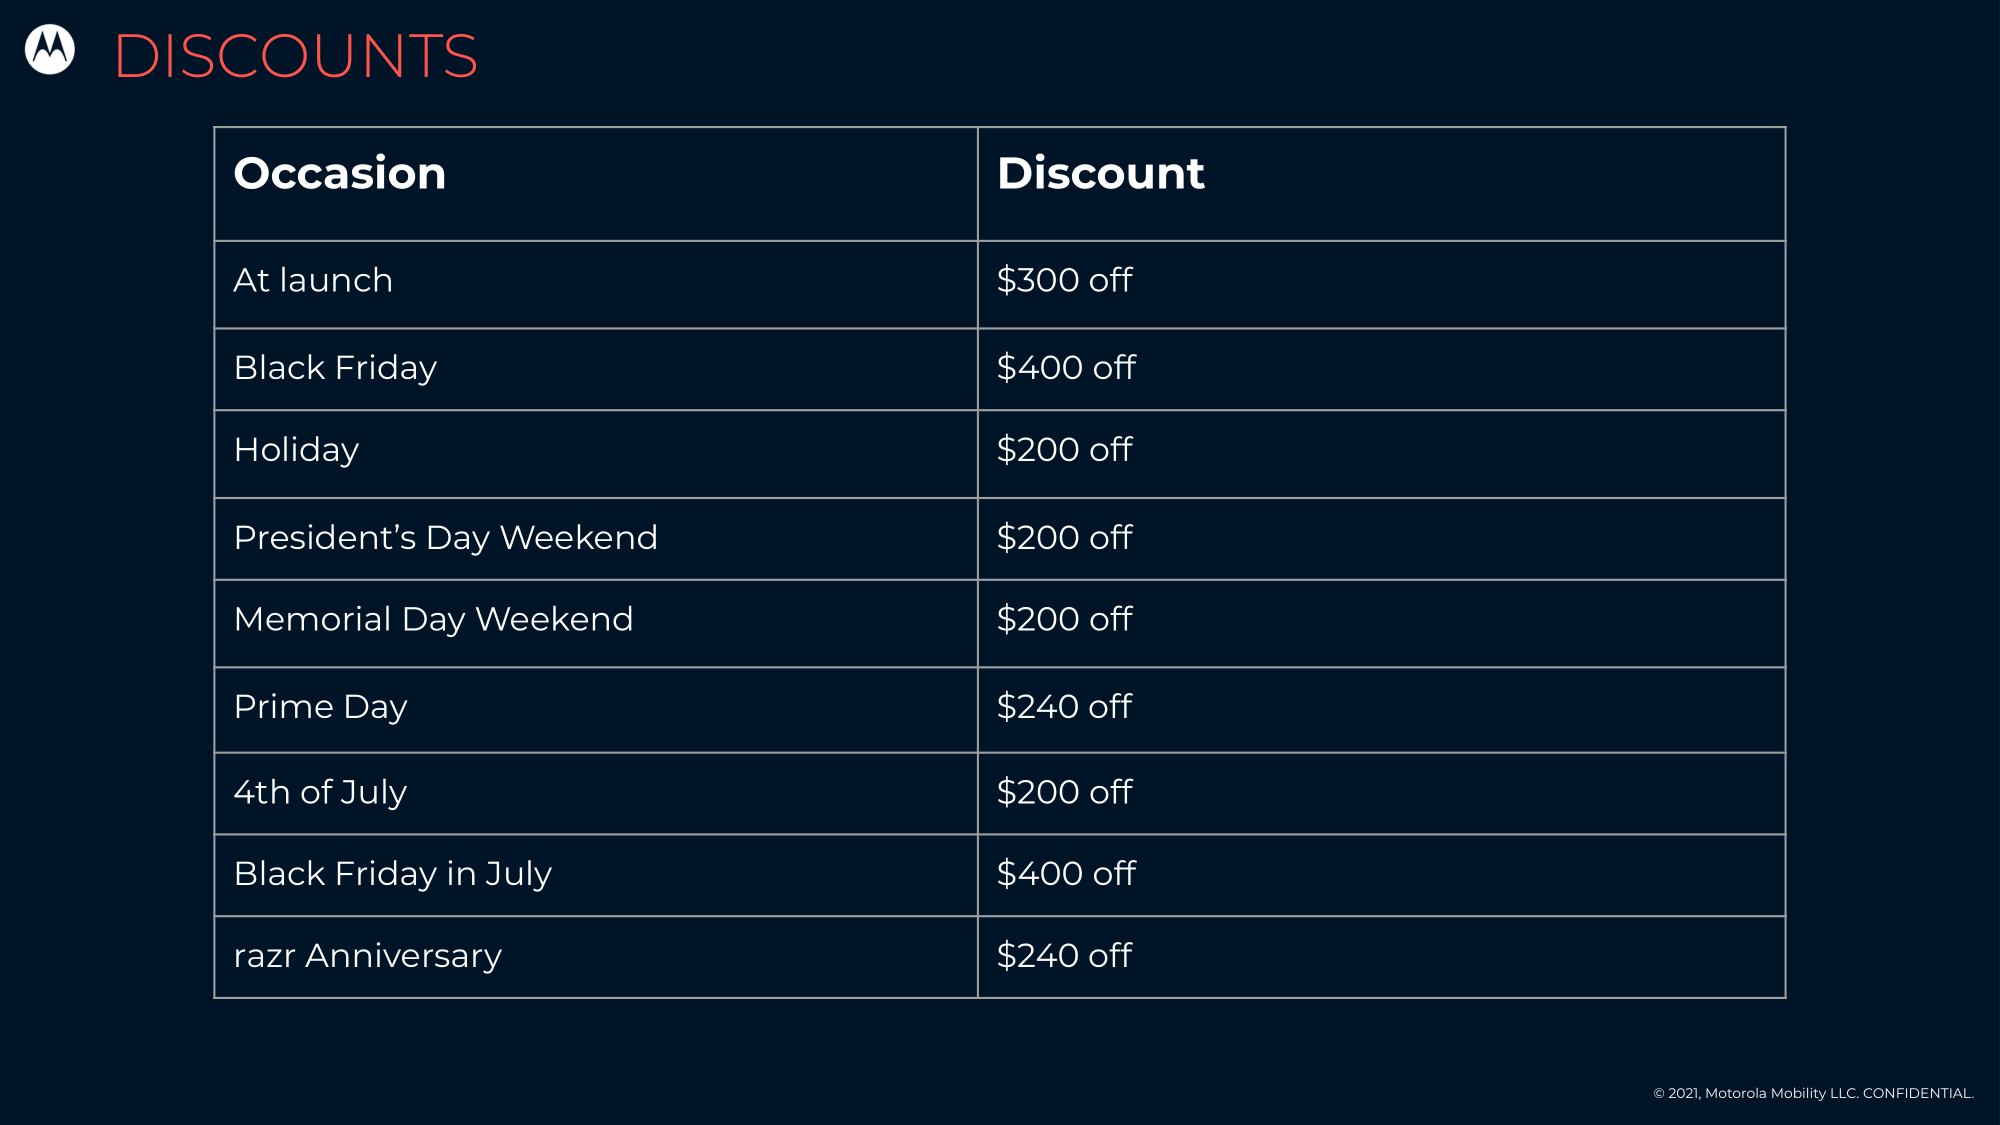The width and height of the screenshot is (2000, 1125).
Task: Select the 4th of July cell
Action: coord(596,794)
